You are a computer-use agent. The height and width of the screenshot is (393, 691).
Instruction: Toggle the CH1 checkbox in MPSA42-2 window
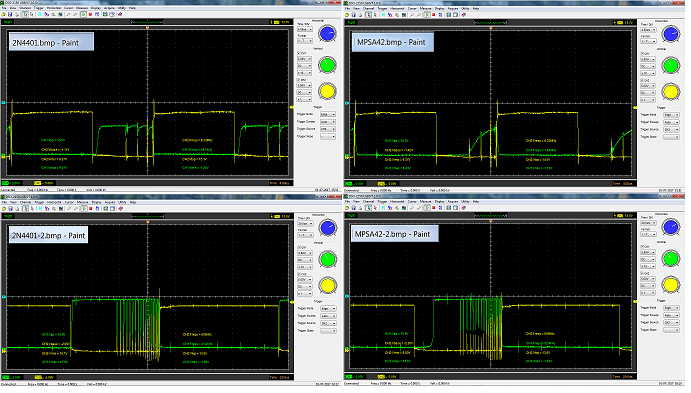coord(641,246)
